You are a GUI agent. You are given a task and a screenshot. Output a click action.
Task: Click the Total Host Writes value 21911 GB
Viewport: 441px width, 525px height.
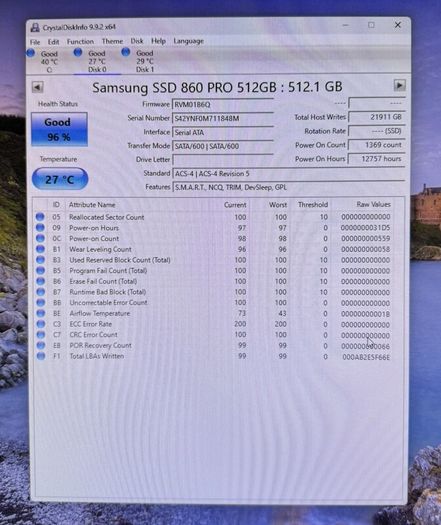click(377, 117)
